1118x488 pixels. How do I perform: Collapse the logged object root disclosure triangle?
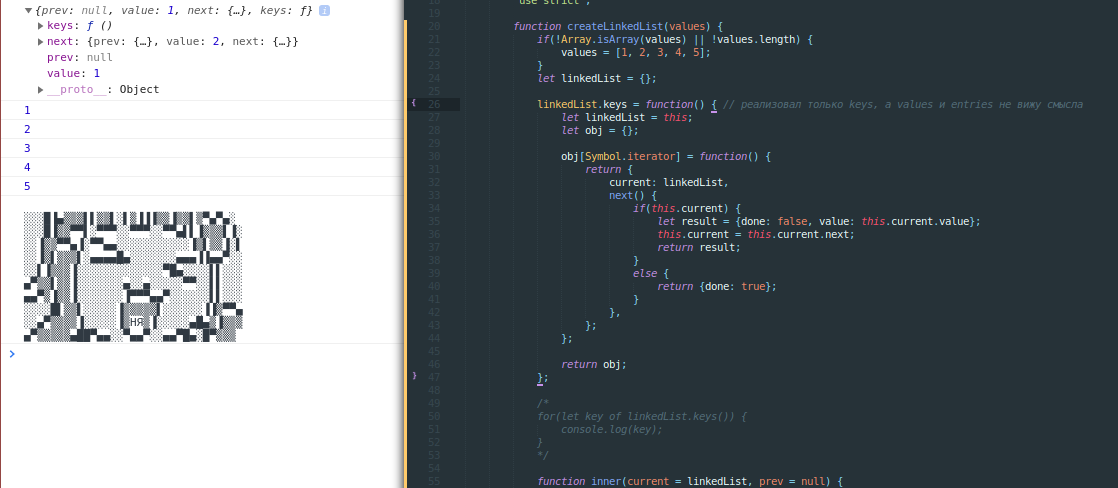tap(28, 10)
